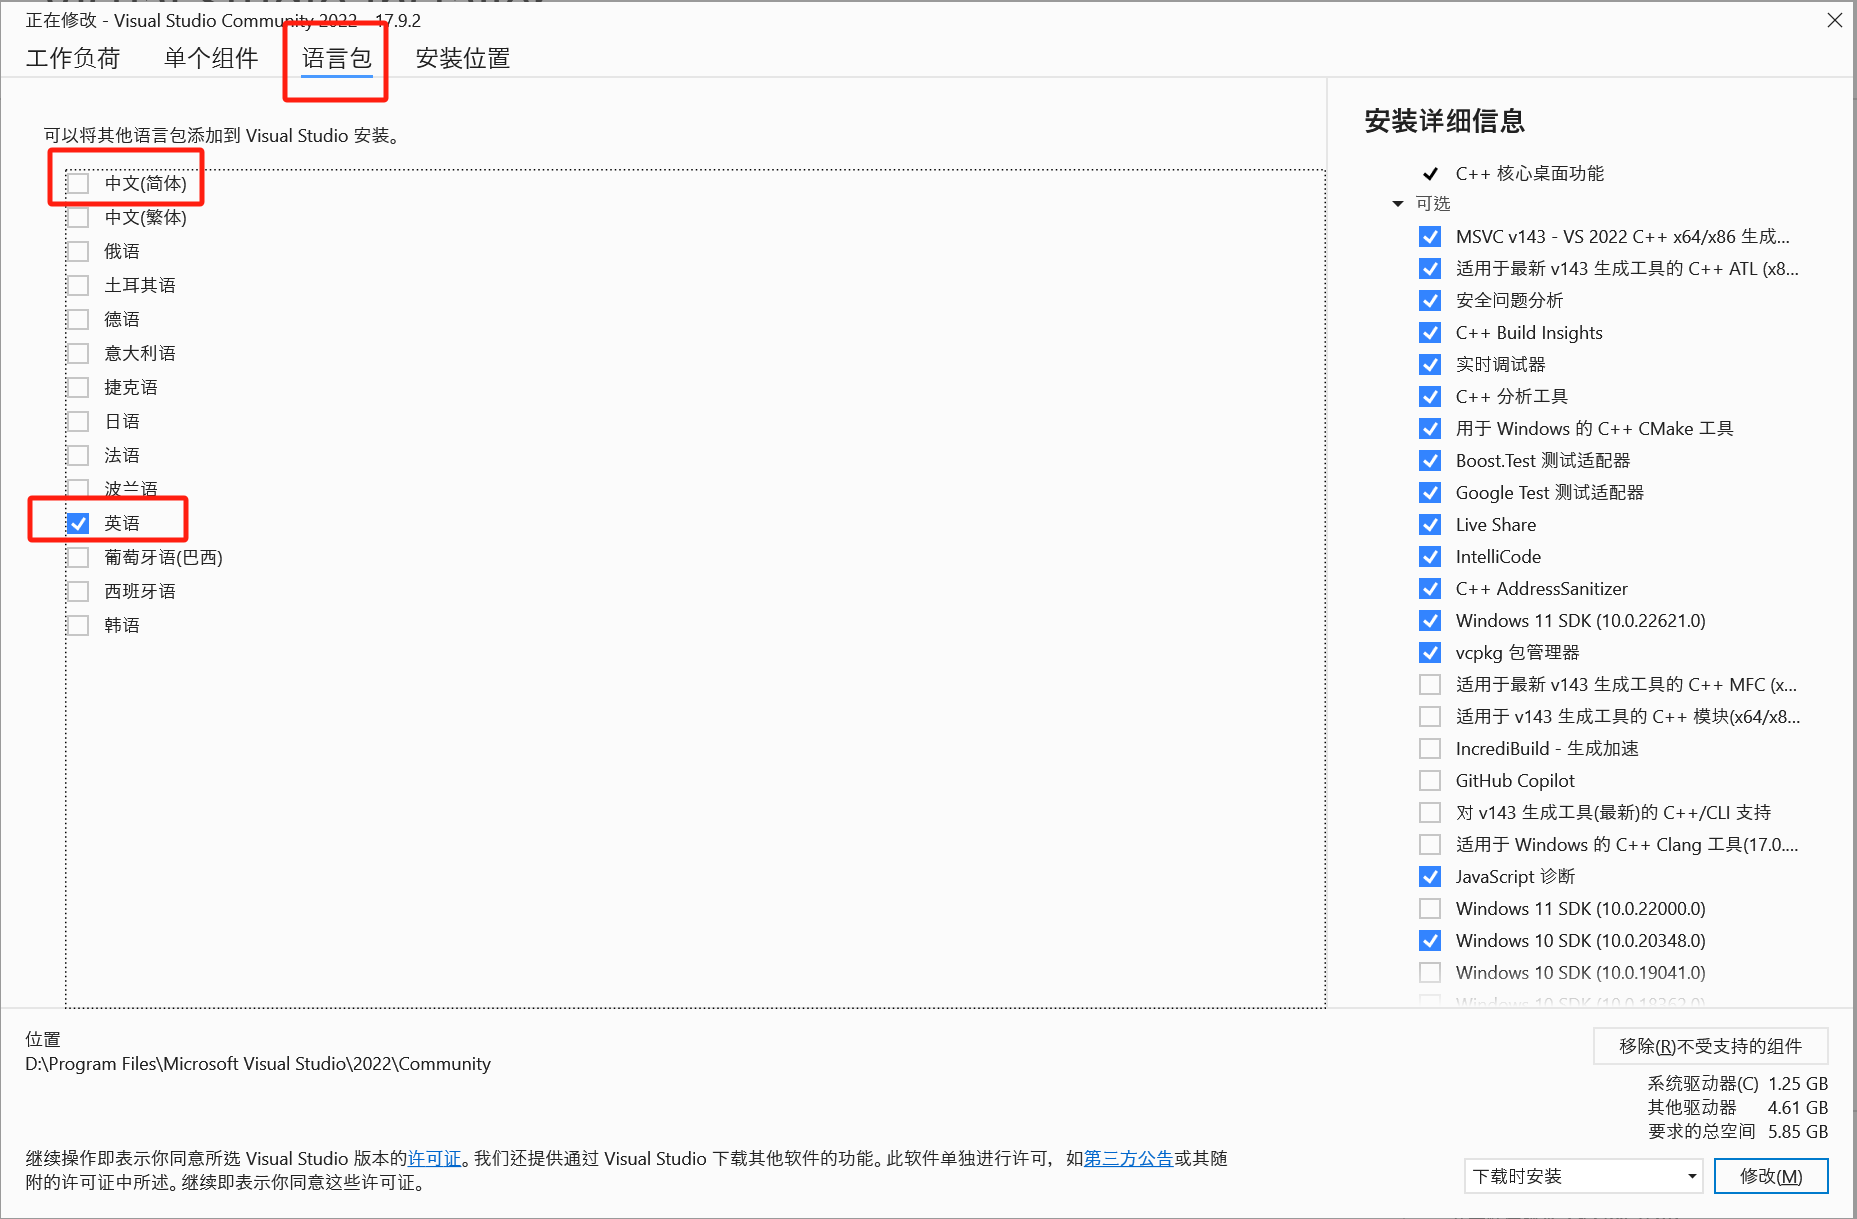Viewport: 1857px width, 1219px height.
Task: Click the C++ 核心桌面功能 item
Action: [x=1529, y=173]
